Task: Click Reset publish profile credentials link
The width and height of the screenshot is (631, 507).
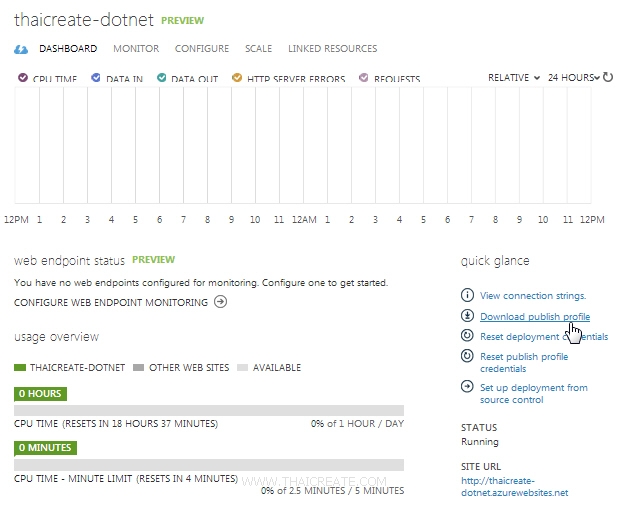Action: 524,363
